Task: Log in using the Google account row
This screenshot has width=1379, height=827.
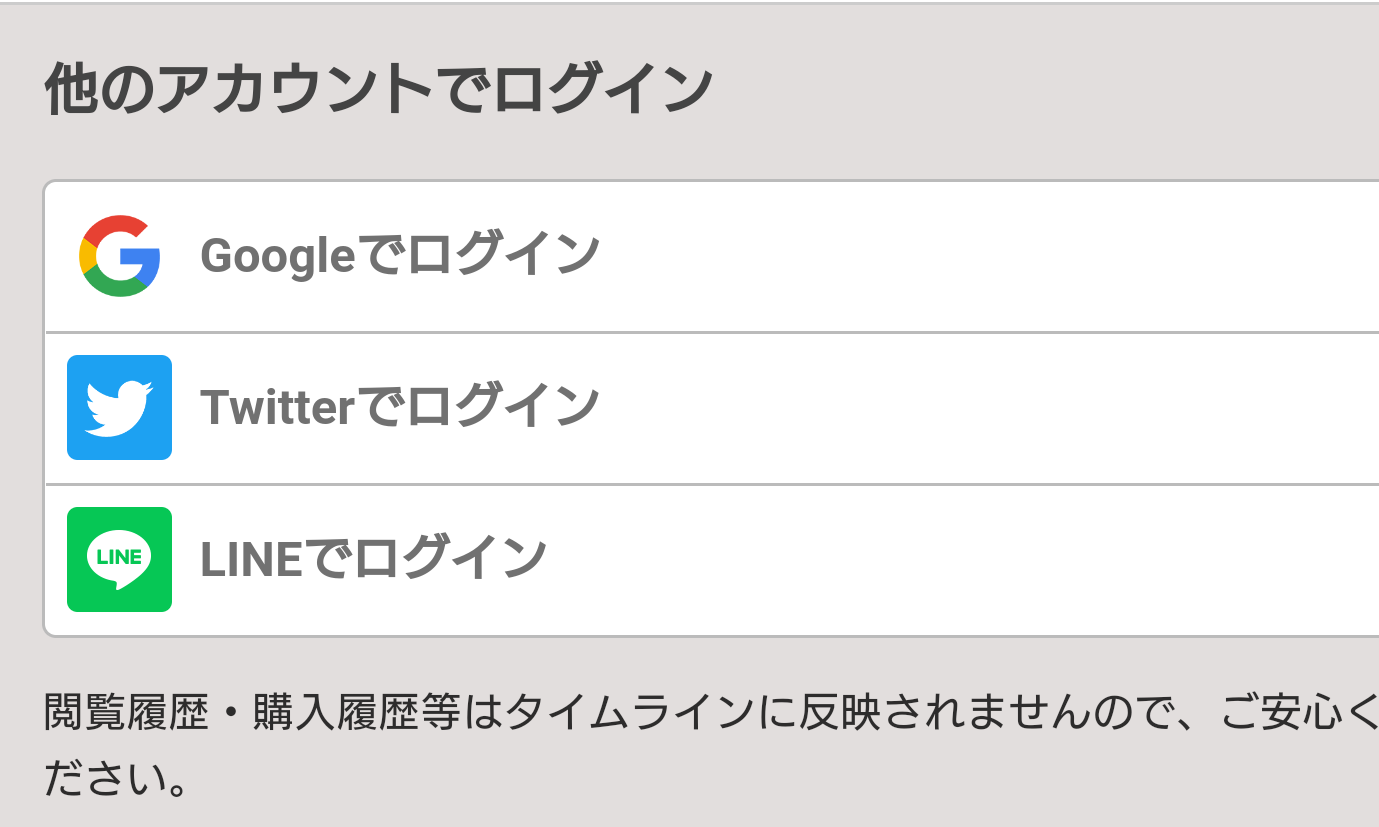Action: 712,257
